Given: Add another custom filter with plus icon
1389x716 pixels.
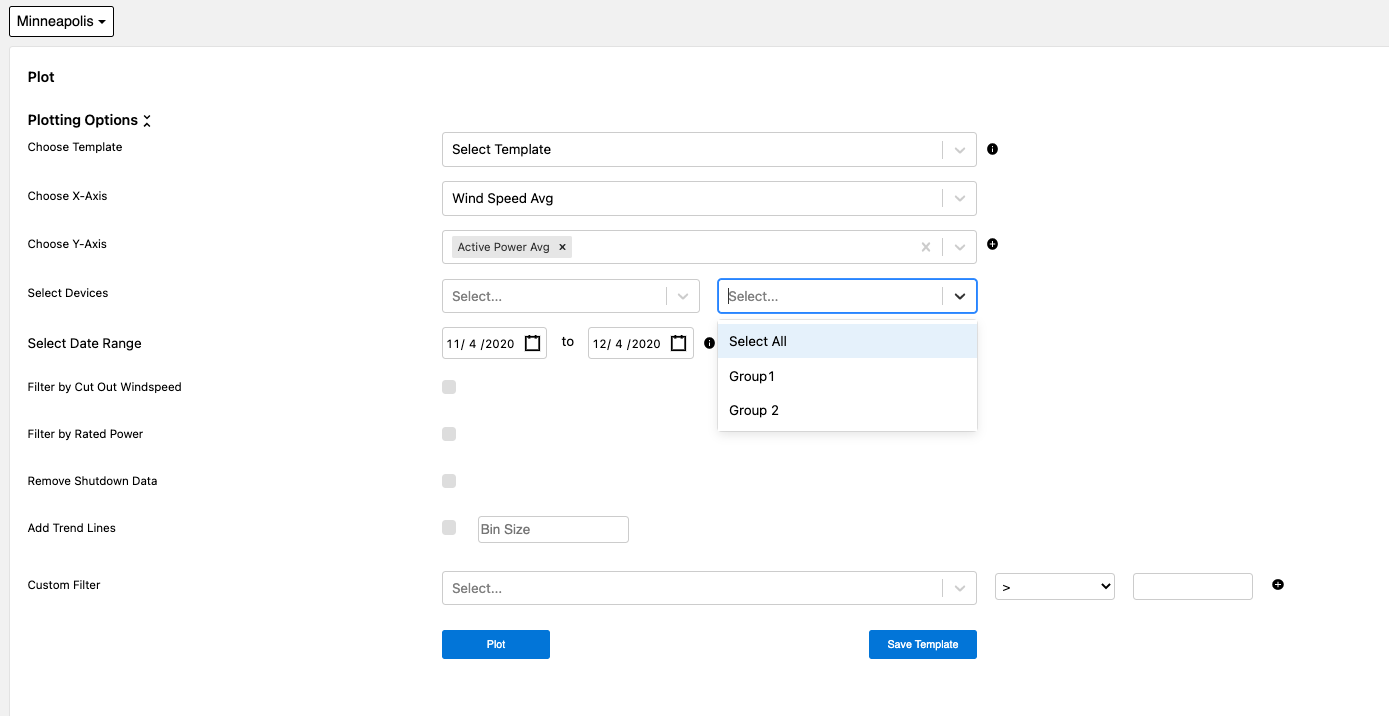Looking at the screenshot, I should (1278, 585).
